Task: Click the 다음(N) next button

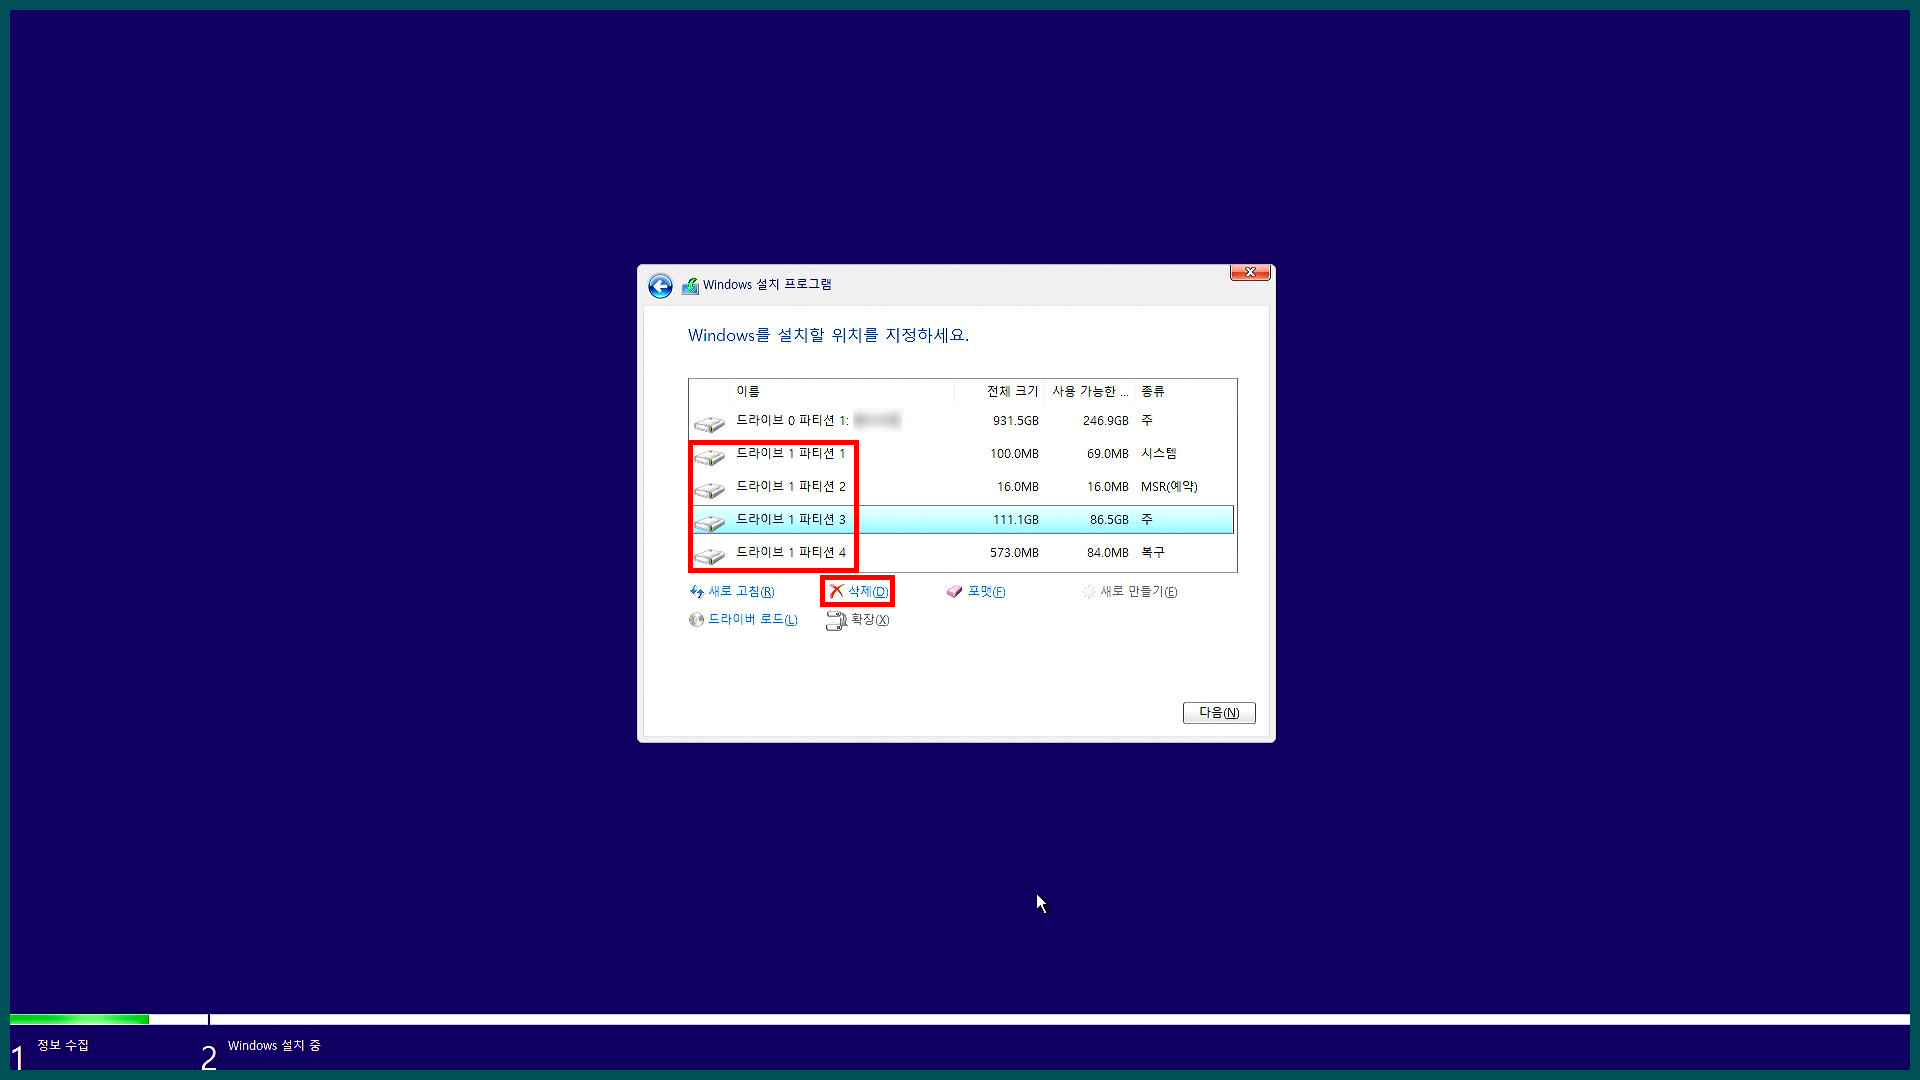Action: [1219, 713]
